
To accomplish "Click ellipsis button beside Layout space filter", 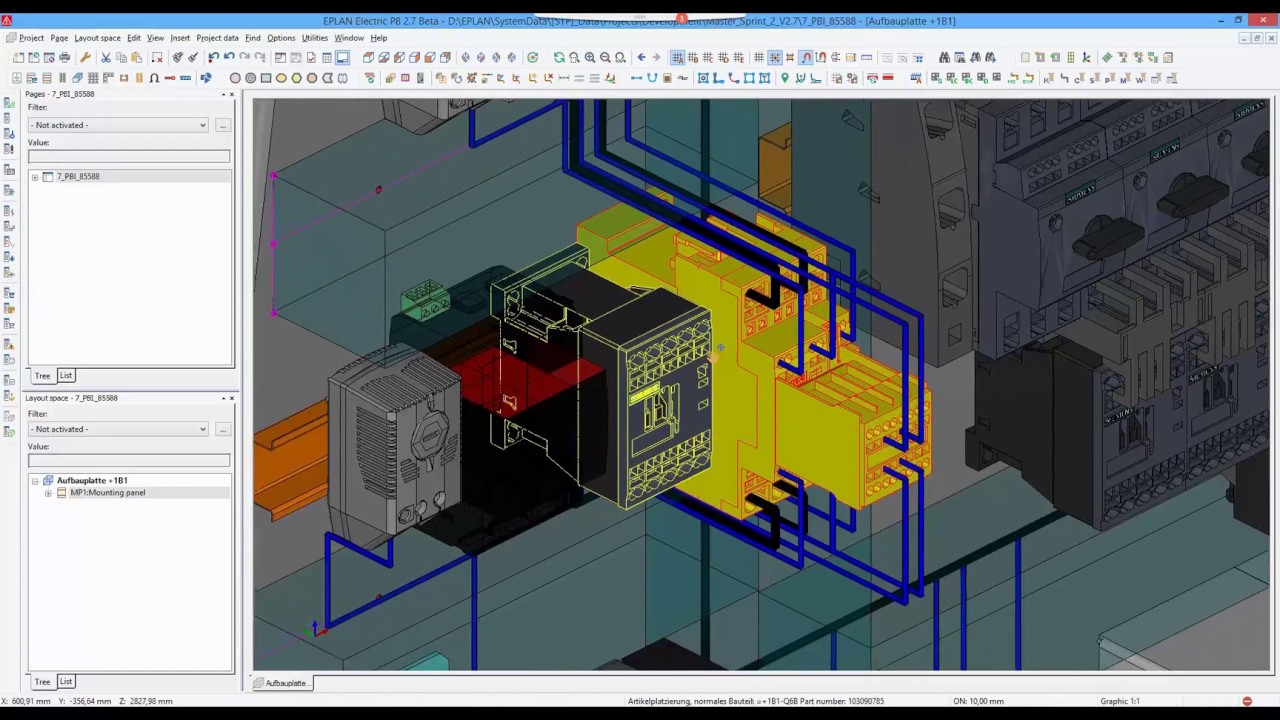I will [x=222, y=429].
